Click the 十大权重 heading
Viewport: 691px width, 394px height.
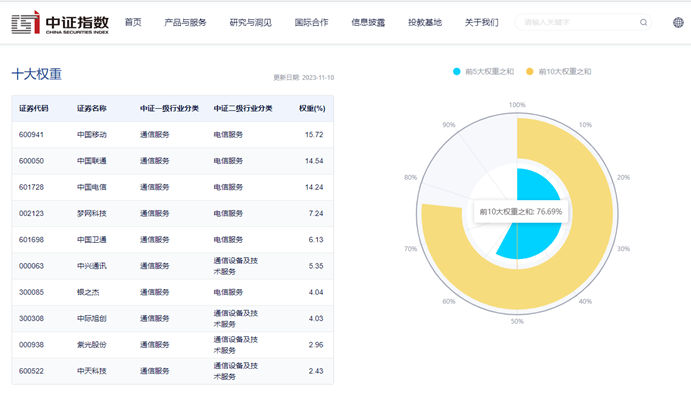tap(37, 74)
